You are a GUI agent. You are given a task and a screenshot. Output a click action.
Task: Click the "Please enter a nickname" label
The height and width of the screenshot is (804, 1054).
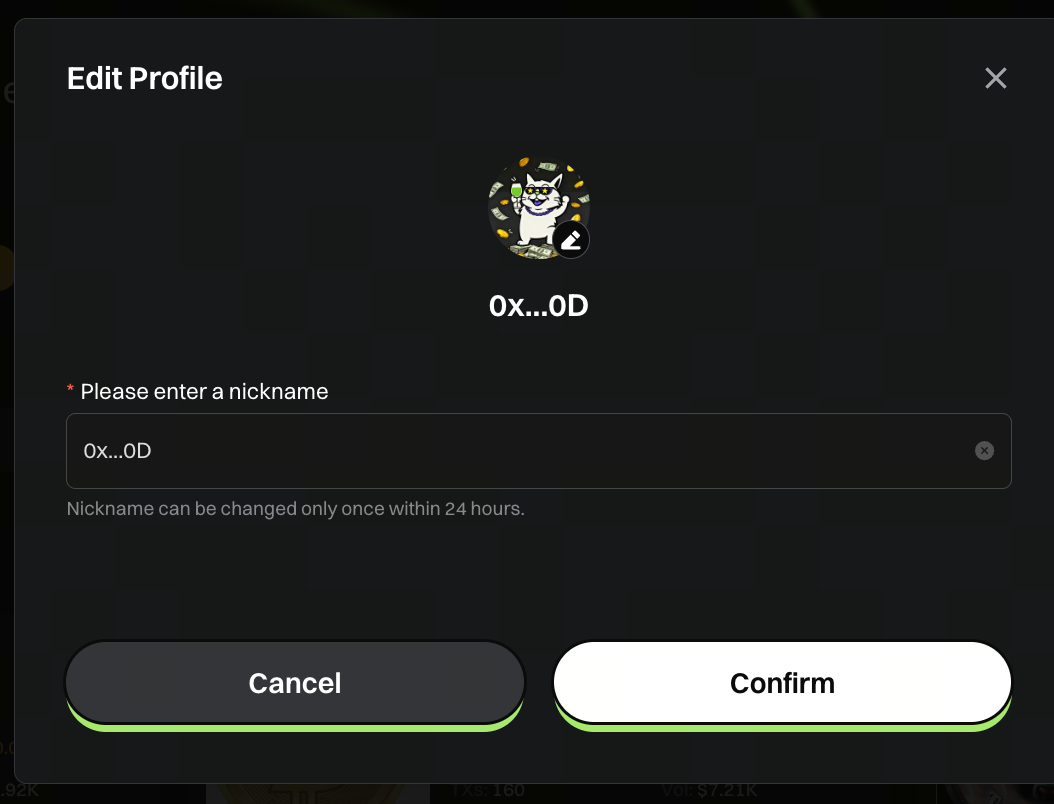(204, 391)
